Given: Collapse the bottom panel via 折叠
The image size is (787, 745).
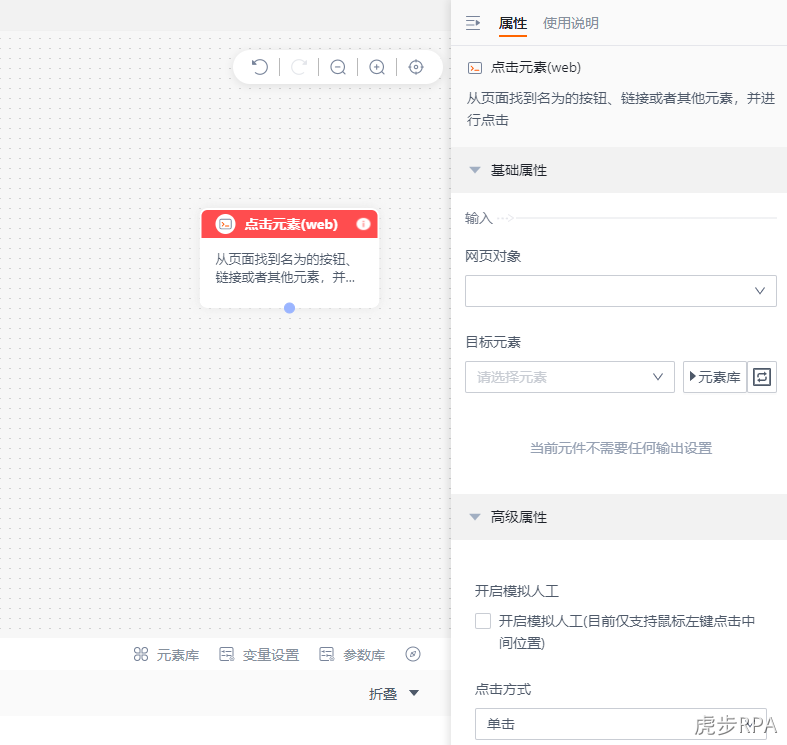Looking at the screenshot, I should click(x=394, y=694).
